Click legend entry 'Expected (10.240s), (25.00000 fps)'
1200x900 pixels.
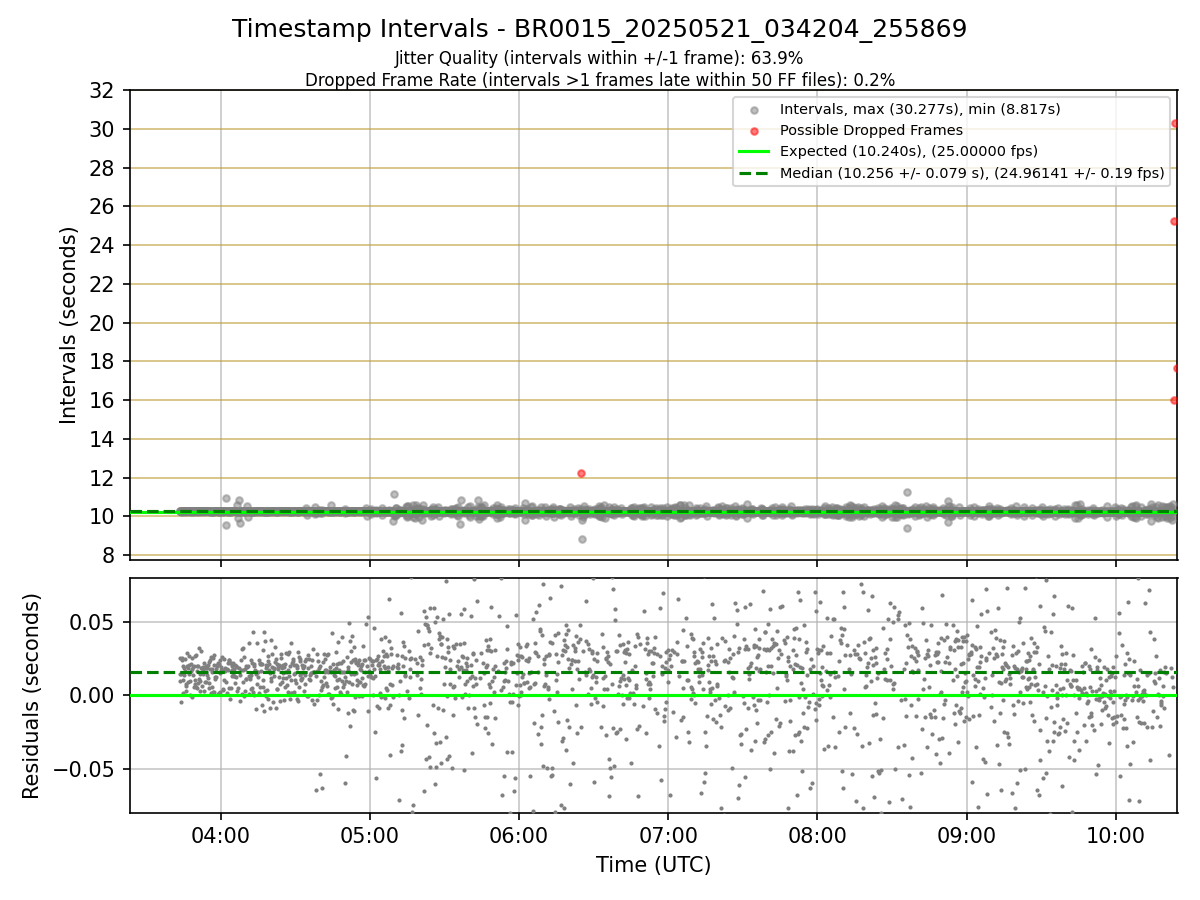click(x=909, y=151)
